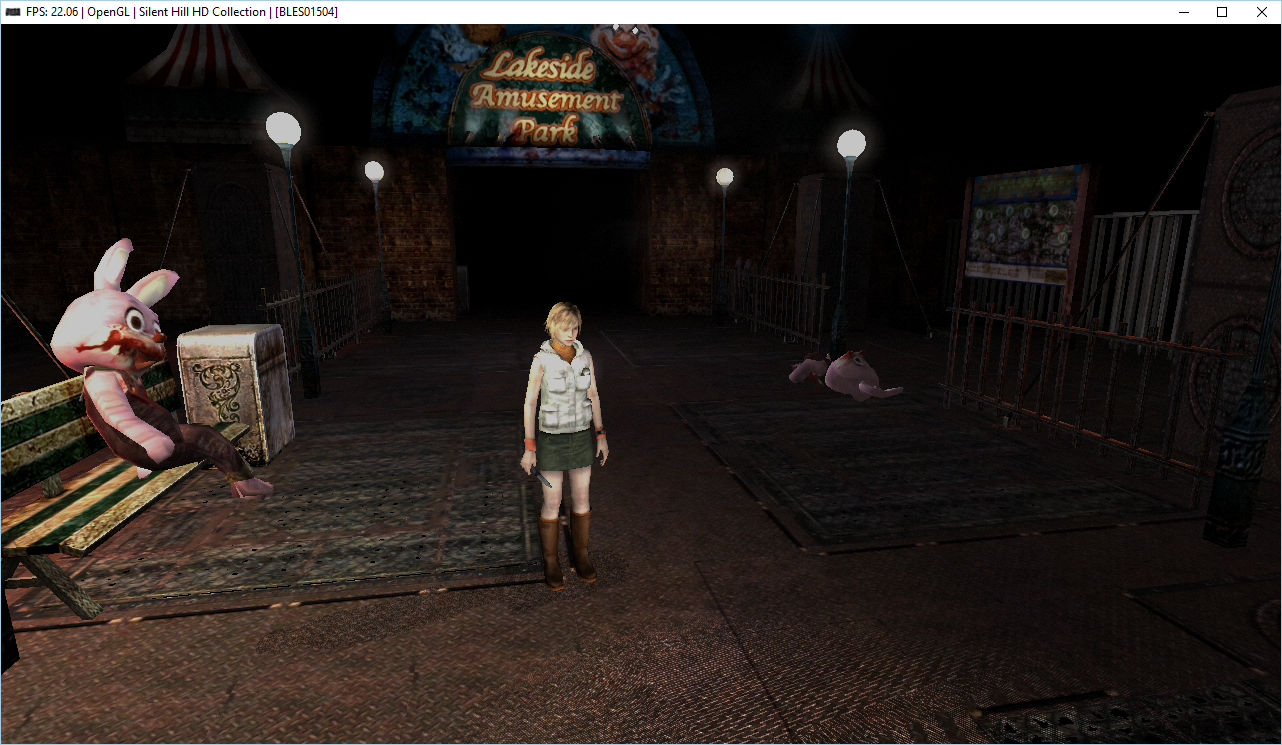Click the emulator app icon in title bar
Screen dimensions: 1282x745
pos(13,12)
